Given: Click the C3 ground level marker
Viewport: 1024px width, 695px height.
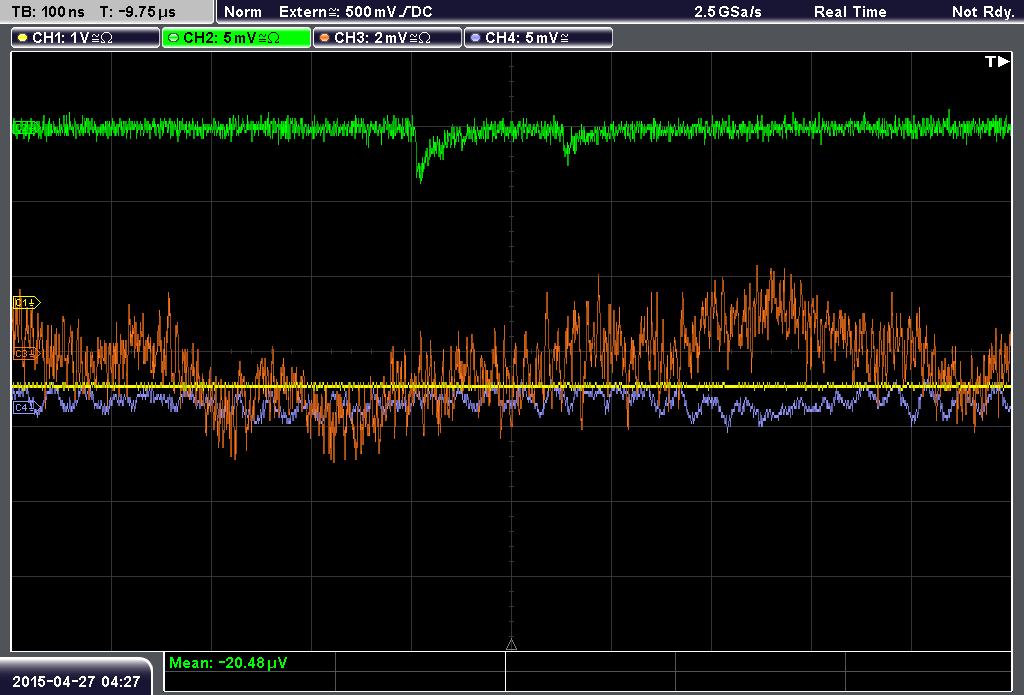Looking at the screenshot, I should [27, 353].
